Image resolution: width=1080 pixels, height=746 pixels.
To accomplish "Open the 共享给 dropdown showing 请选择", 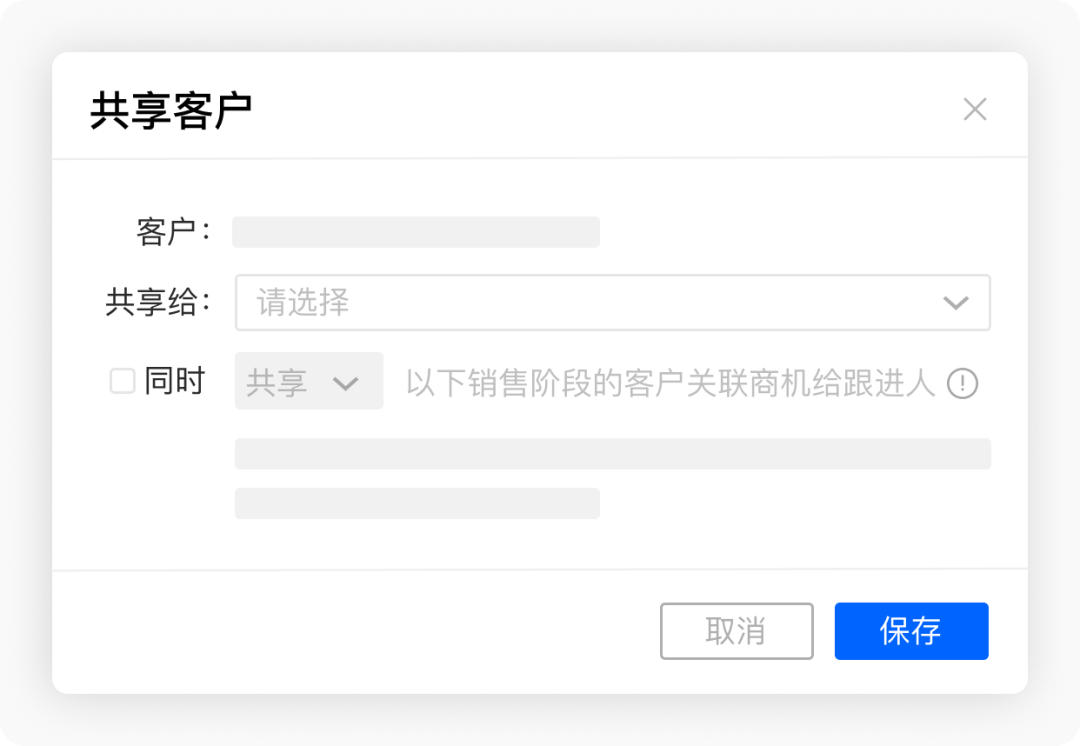I will 610,302.
